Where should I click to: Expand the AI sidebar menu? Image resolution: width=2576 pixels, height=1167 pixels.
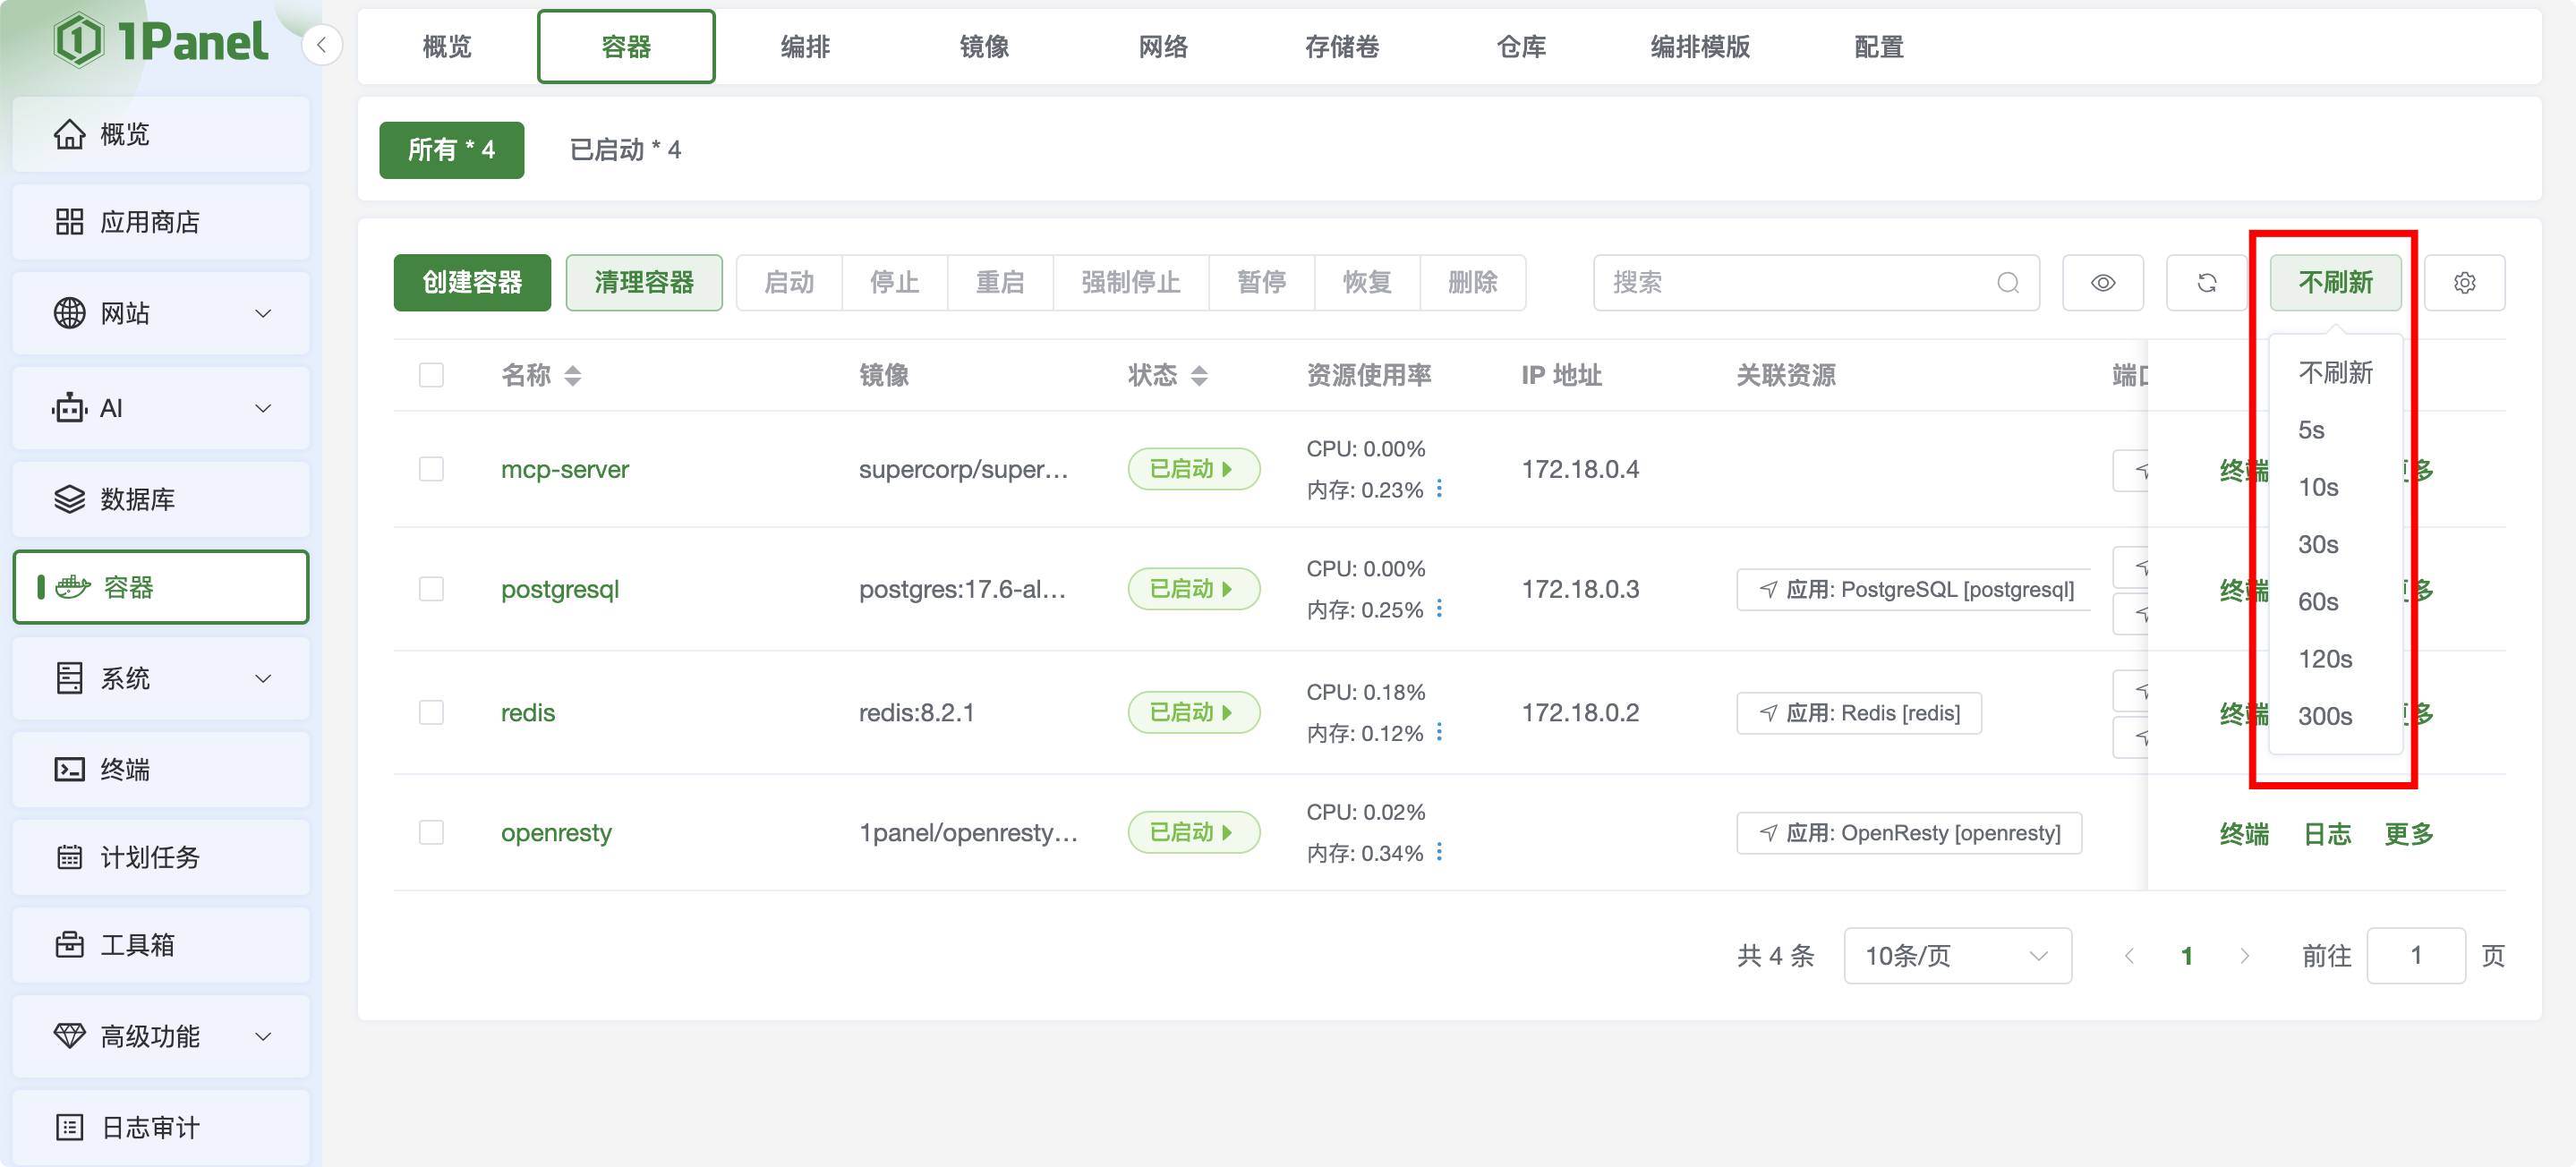[161, 408]
